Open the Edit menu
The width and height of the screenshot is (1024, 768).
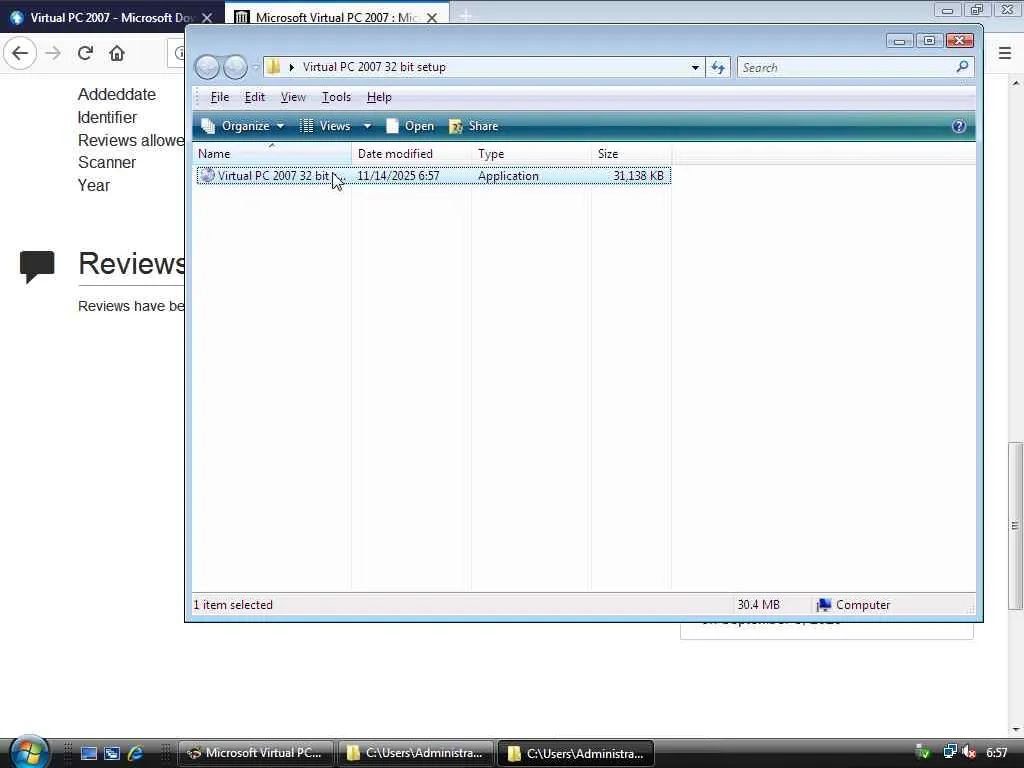[x=255, y=97]
